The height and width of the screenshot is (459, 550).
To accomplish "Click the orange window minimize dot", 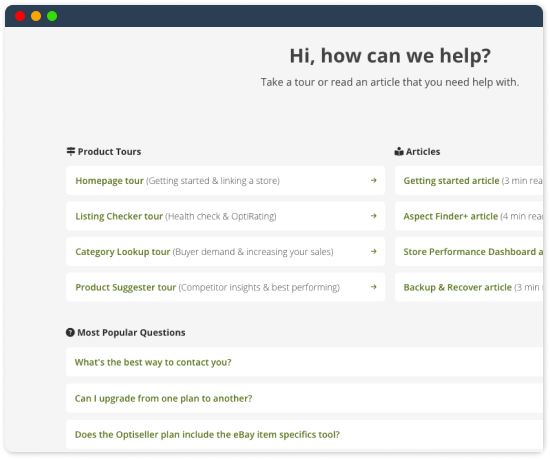I will (36, 16).
